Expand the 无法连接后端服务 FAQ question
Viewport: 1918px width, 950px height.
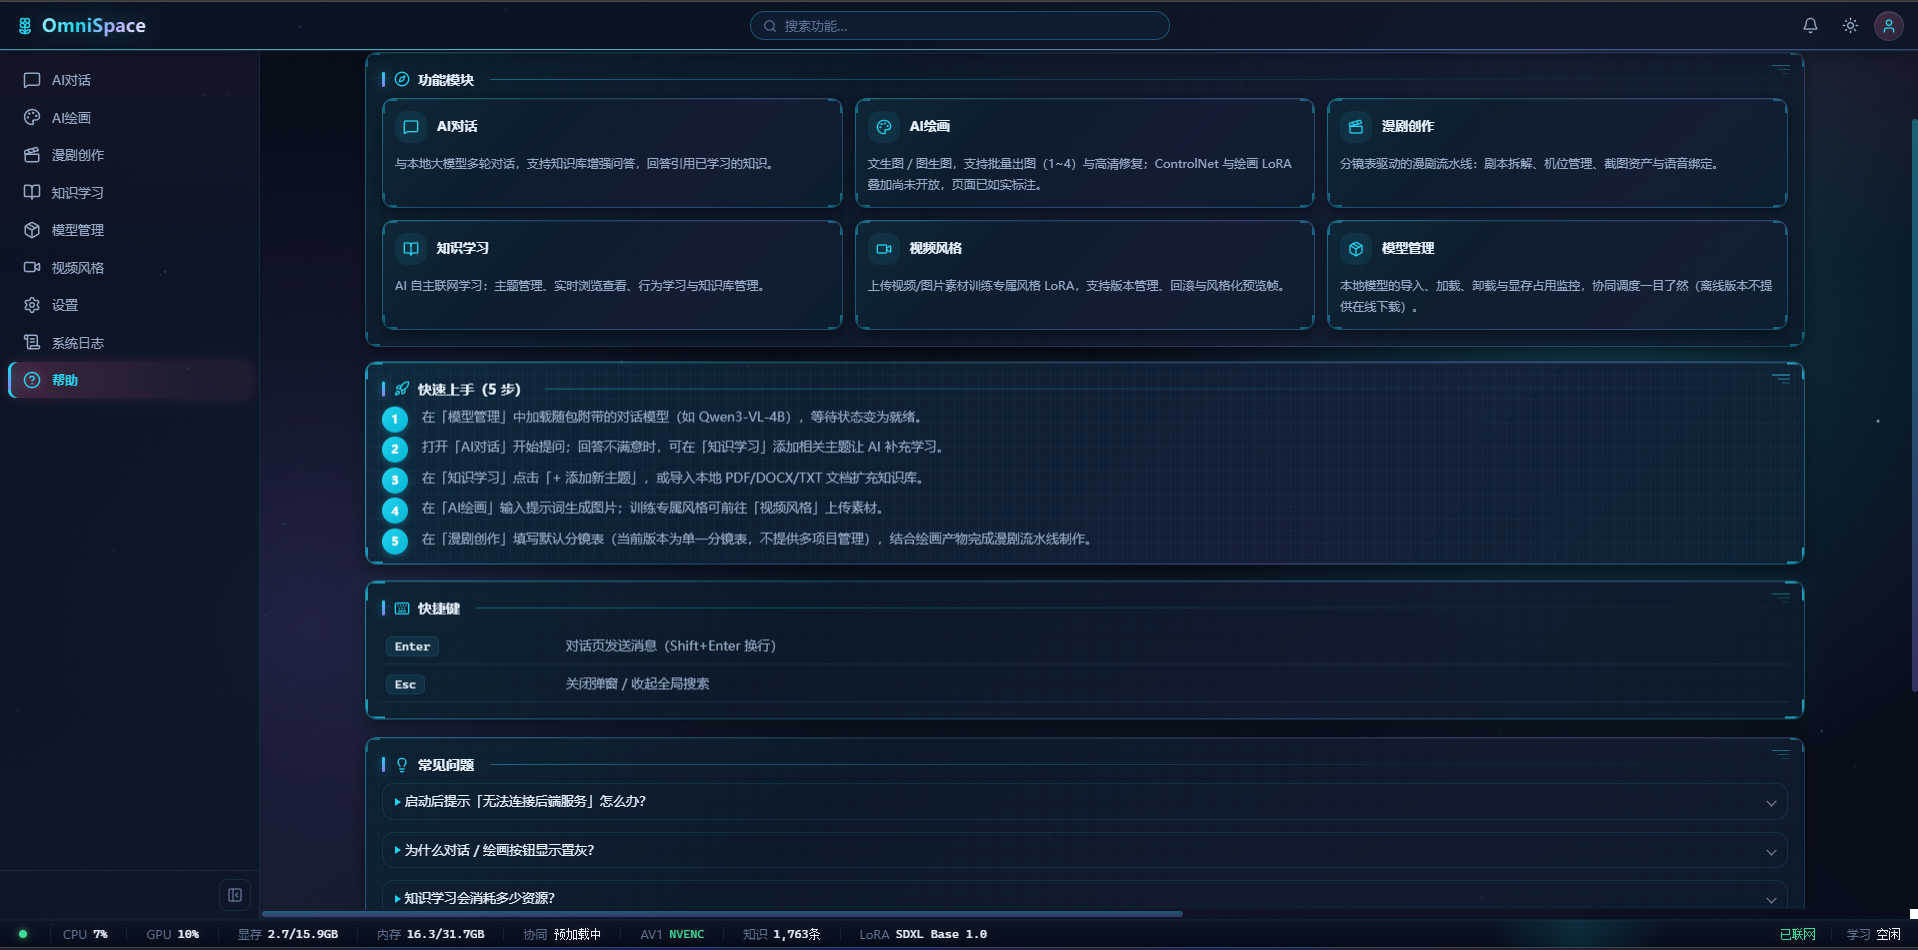[x=1084, y=802]
